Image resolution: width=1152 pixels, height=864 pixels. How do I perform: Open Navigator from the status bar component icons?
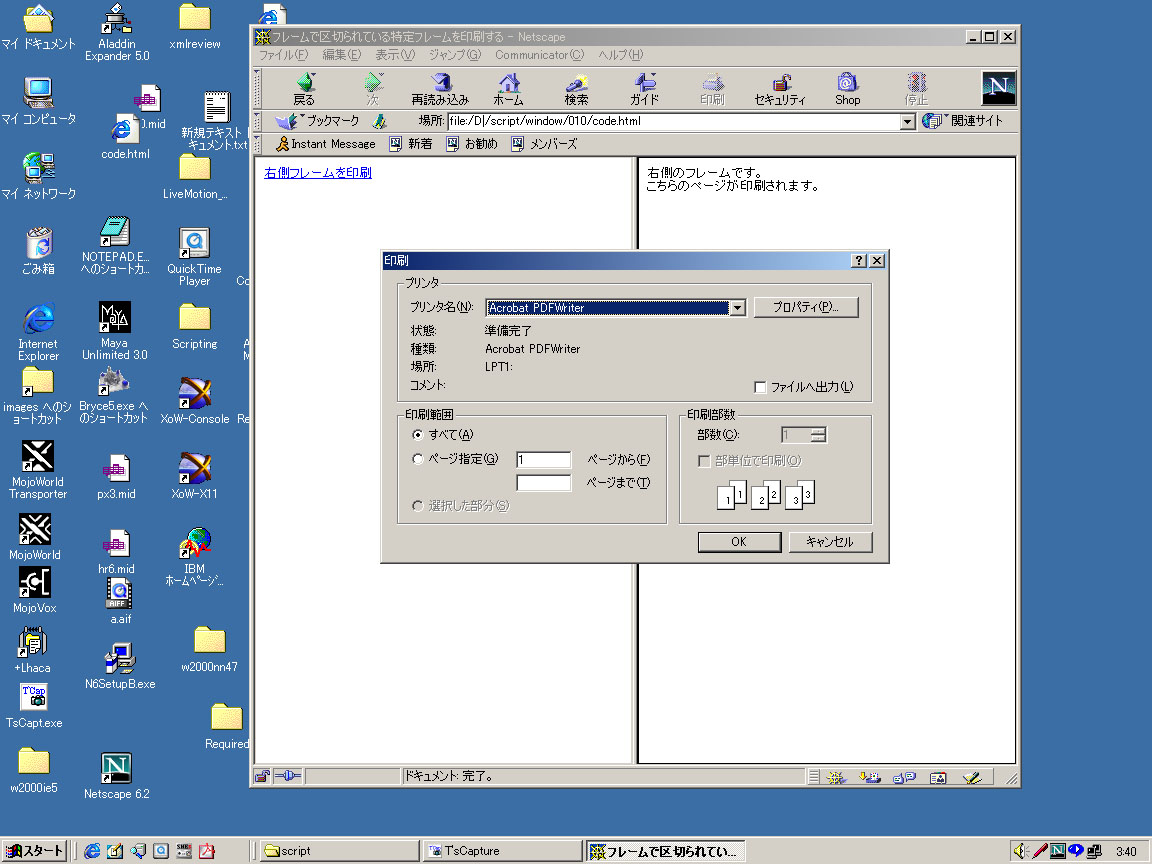click(x=835, y=777)
